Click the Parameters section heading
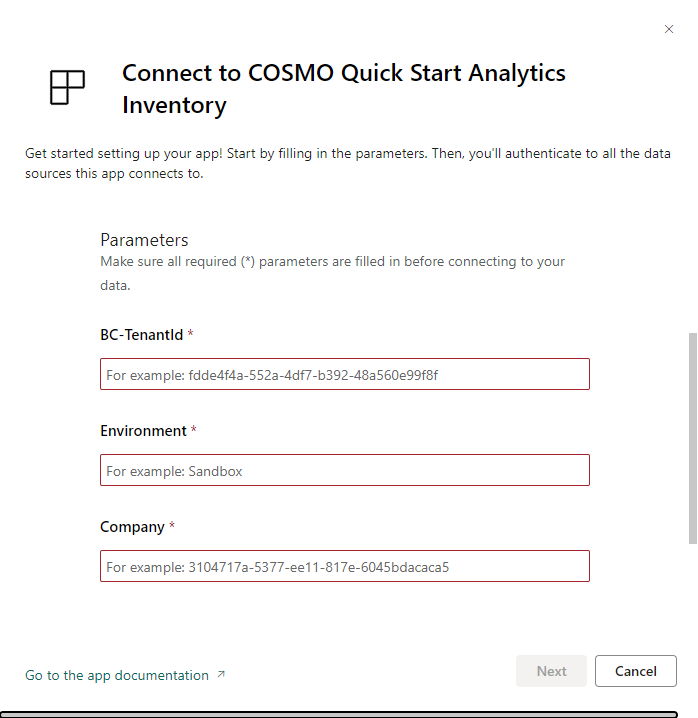 click(x=144, y=240)
